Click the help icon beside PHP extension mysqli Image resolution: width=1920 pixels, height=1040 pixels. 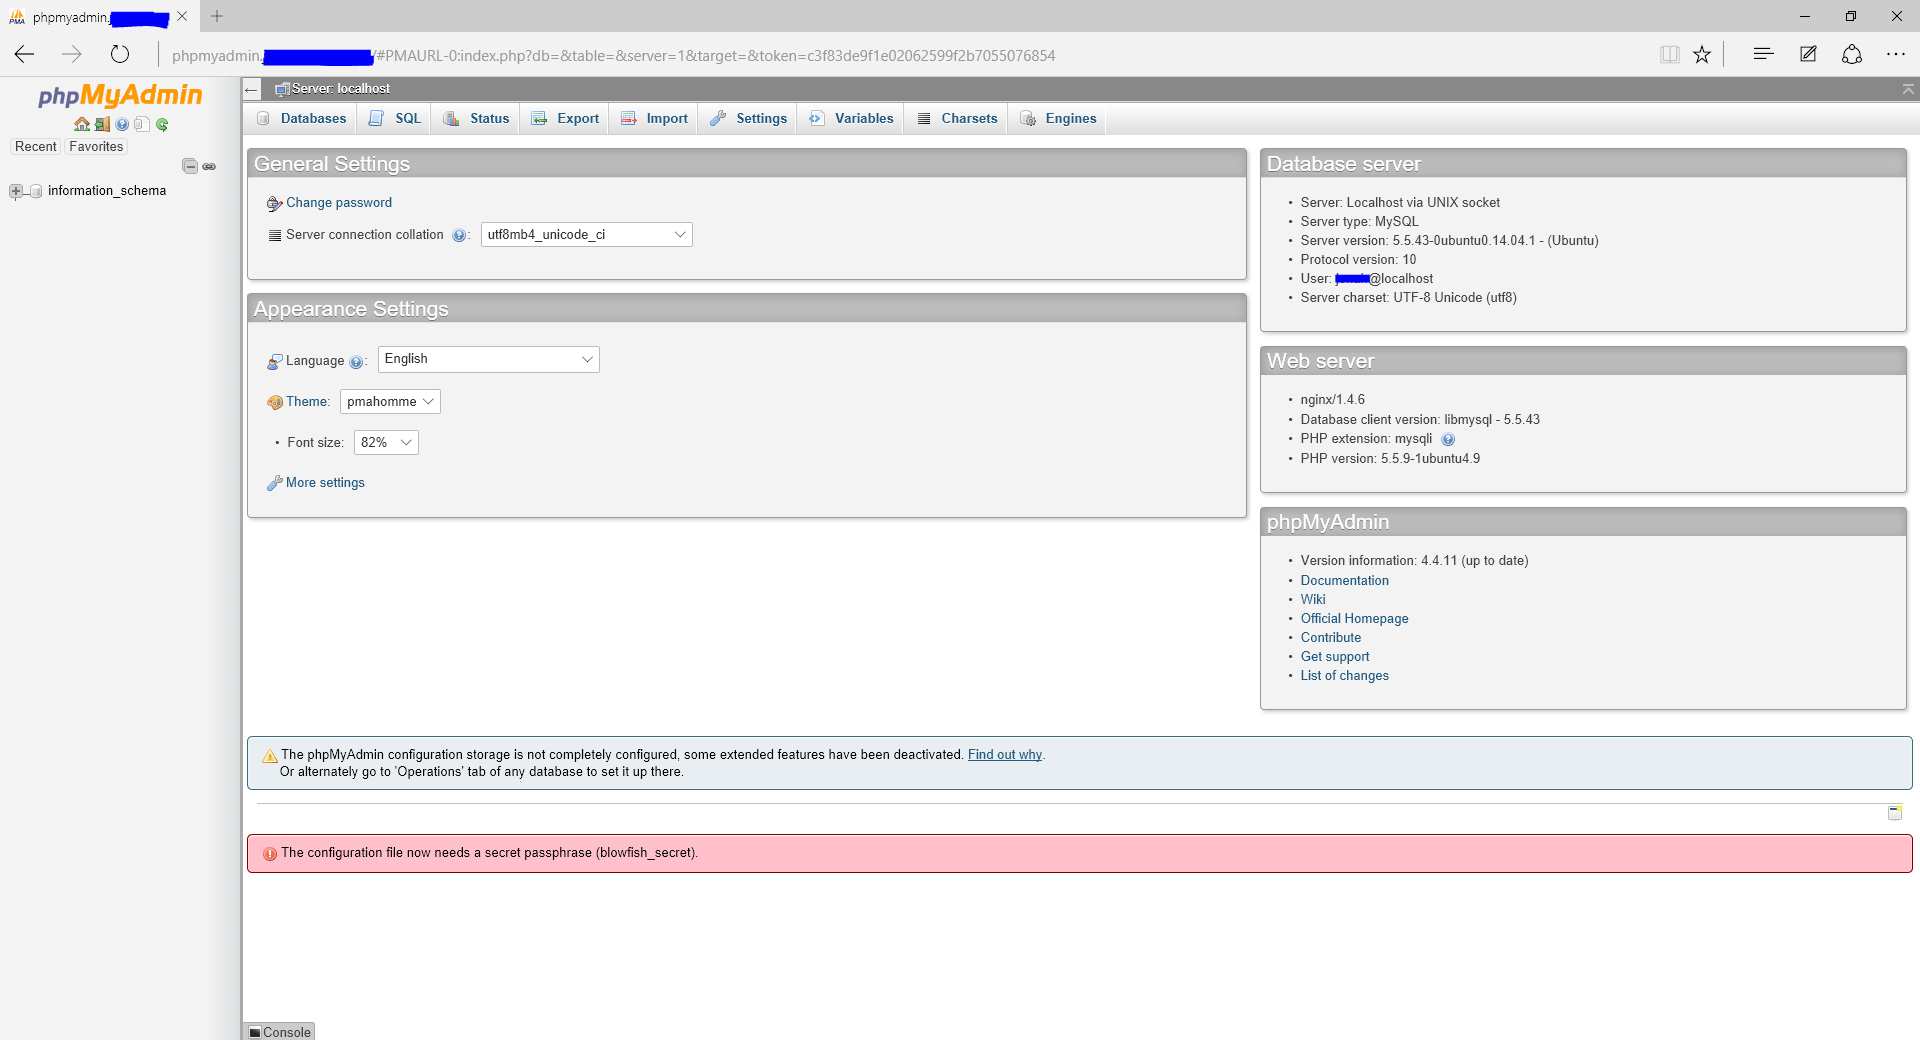click(x=1448, y=439)
